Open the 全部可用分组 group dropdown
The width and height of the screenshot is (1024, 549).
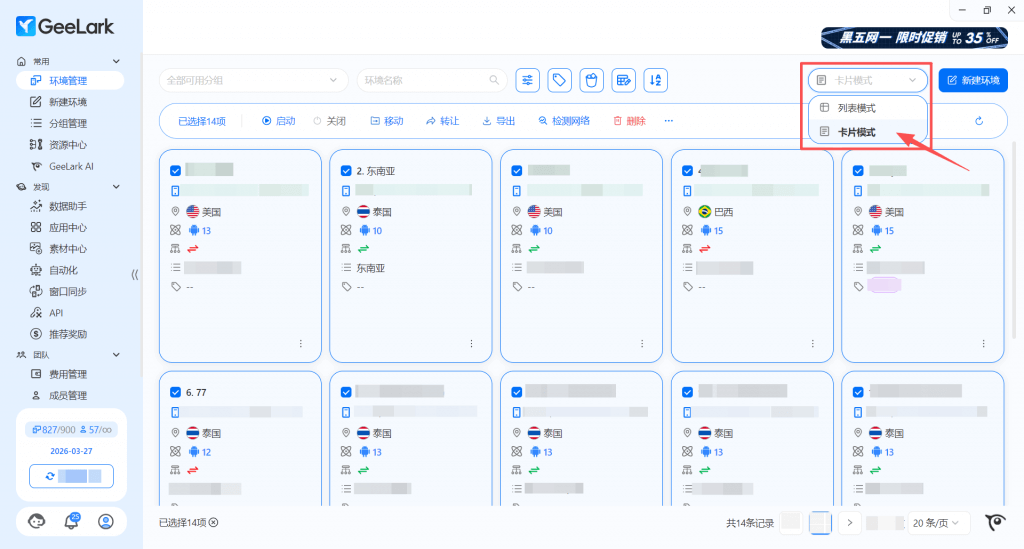click(x=253, y=80)
